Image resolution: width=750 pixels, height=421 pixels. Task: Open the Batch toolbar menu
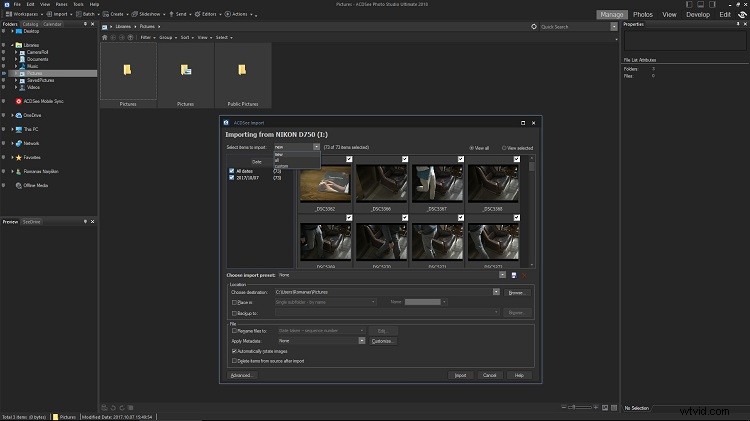tap(88, 14)
